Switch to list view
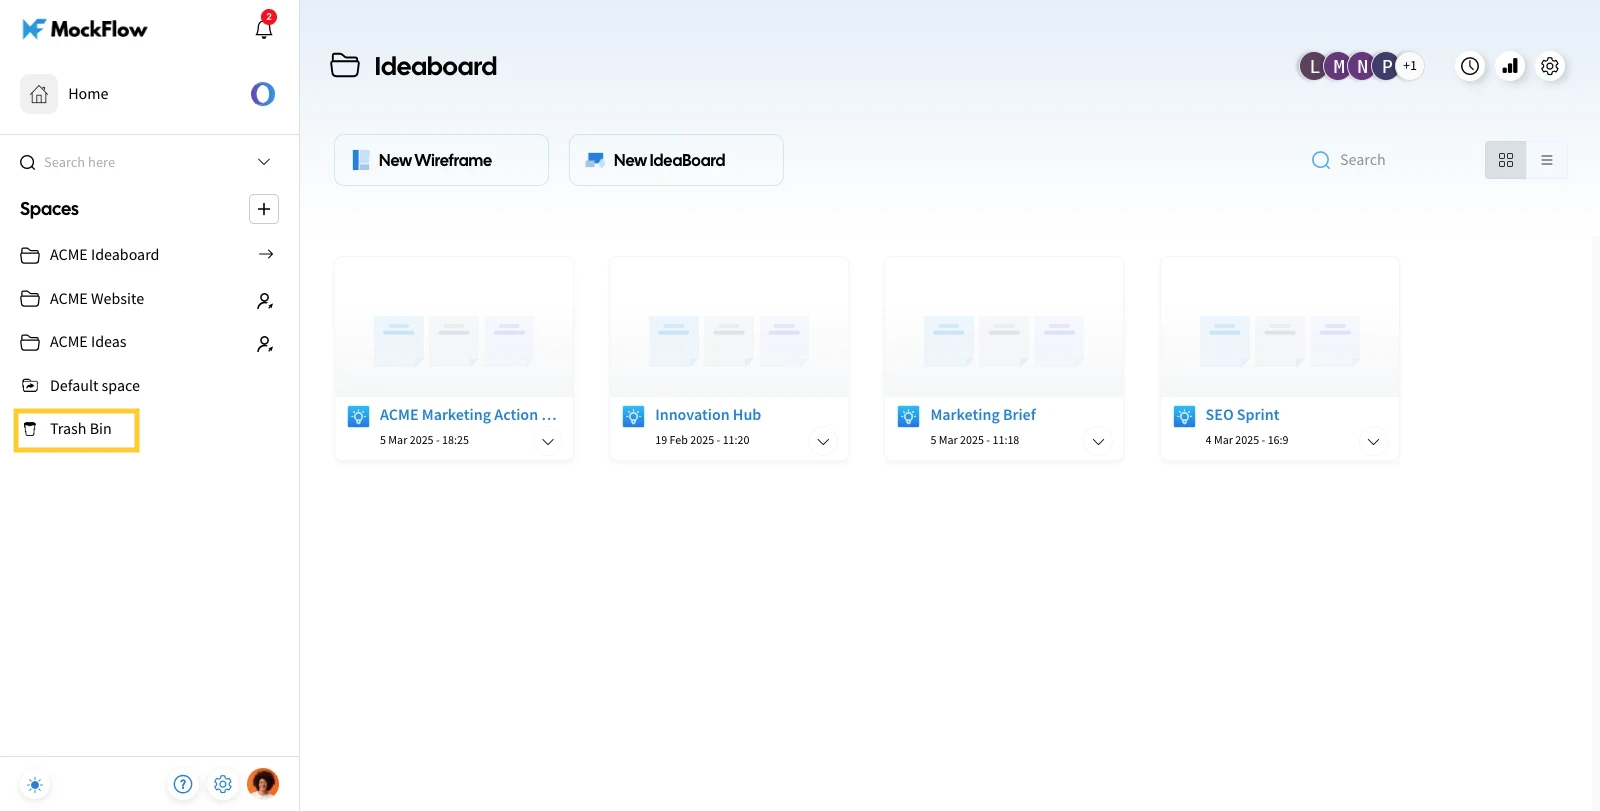Viewport: 1600px width, 811px height. [1547, 160]
